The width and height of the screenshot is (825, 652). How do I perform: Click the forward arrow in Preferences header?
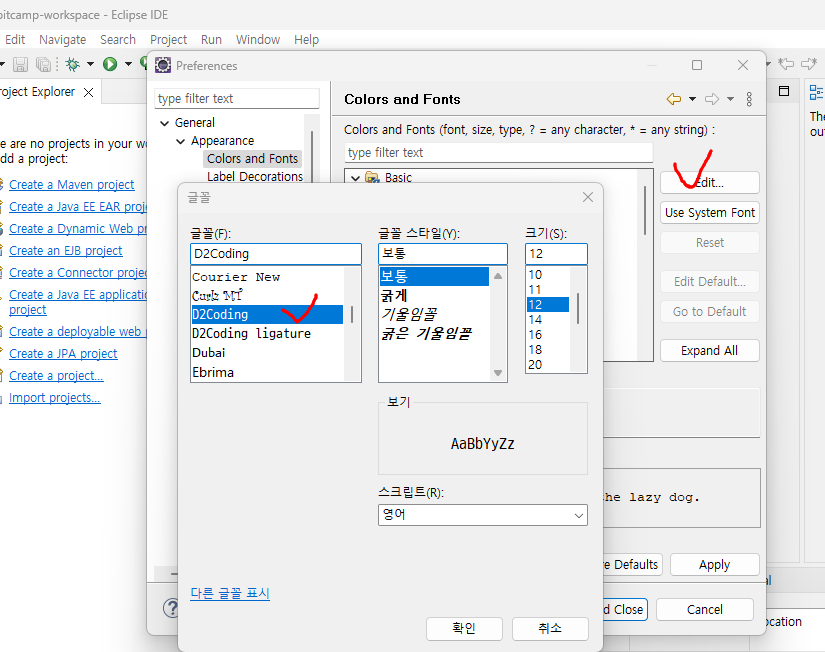point(712,99)
